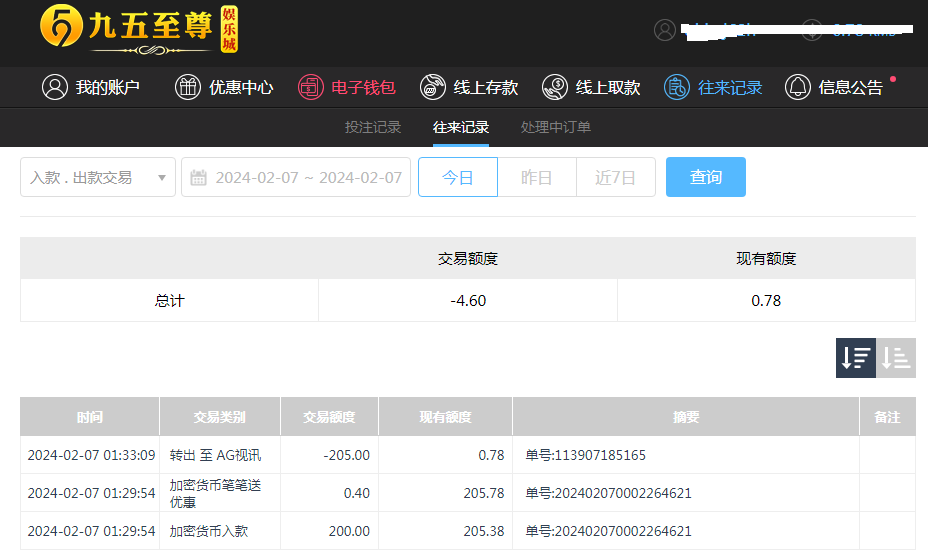Image resolution: width=928 pixels, height=557 pixels.
Task: Open 我的账户 menu
Action: click(x=108, y=87)
